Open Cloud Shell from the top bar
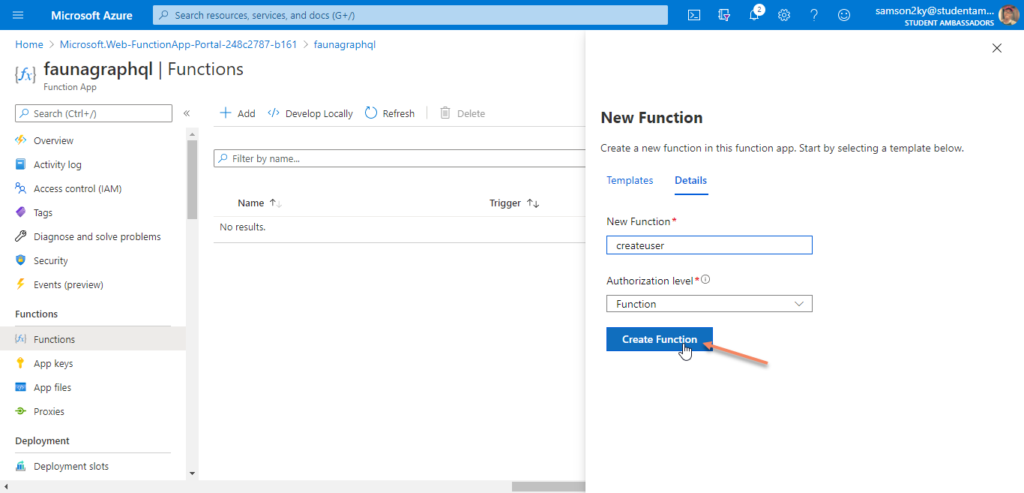Image resolution: width=1024 pixels, height=493 pixels. [694, 15]
